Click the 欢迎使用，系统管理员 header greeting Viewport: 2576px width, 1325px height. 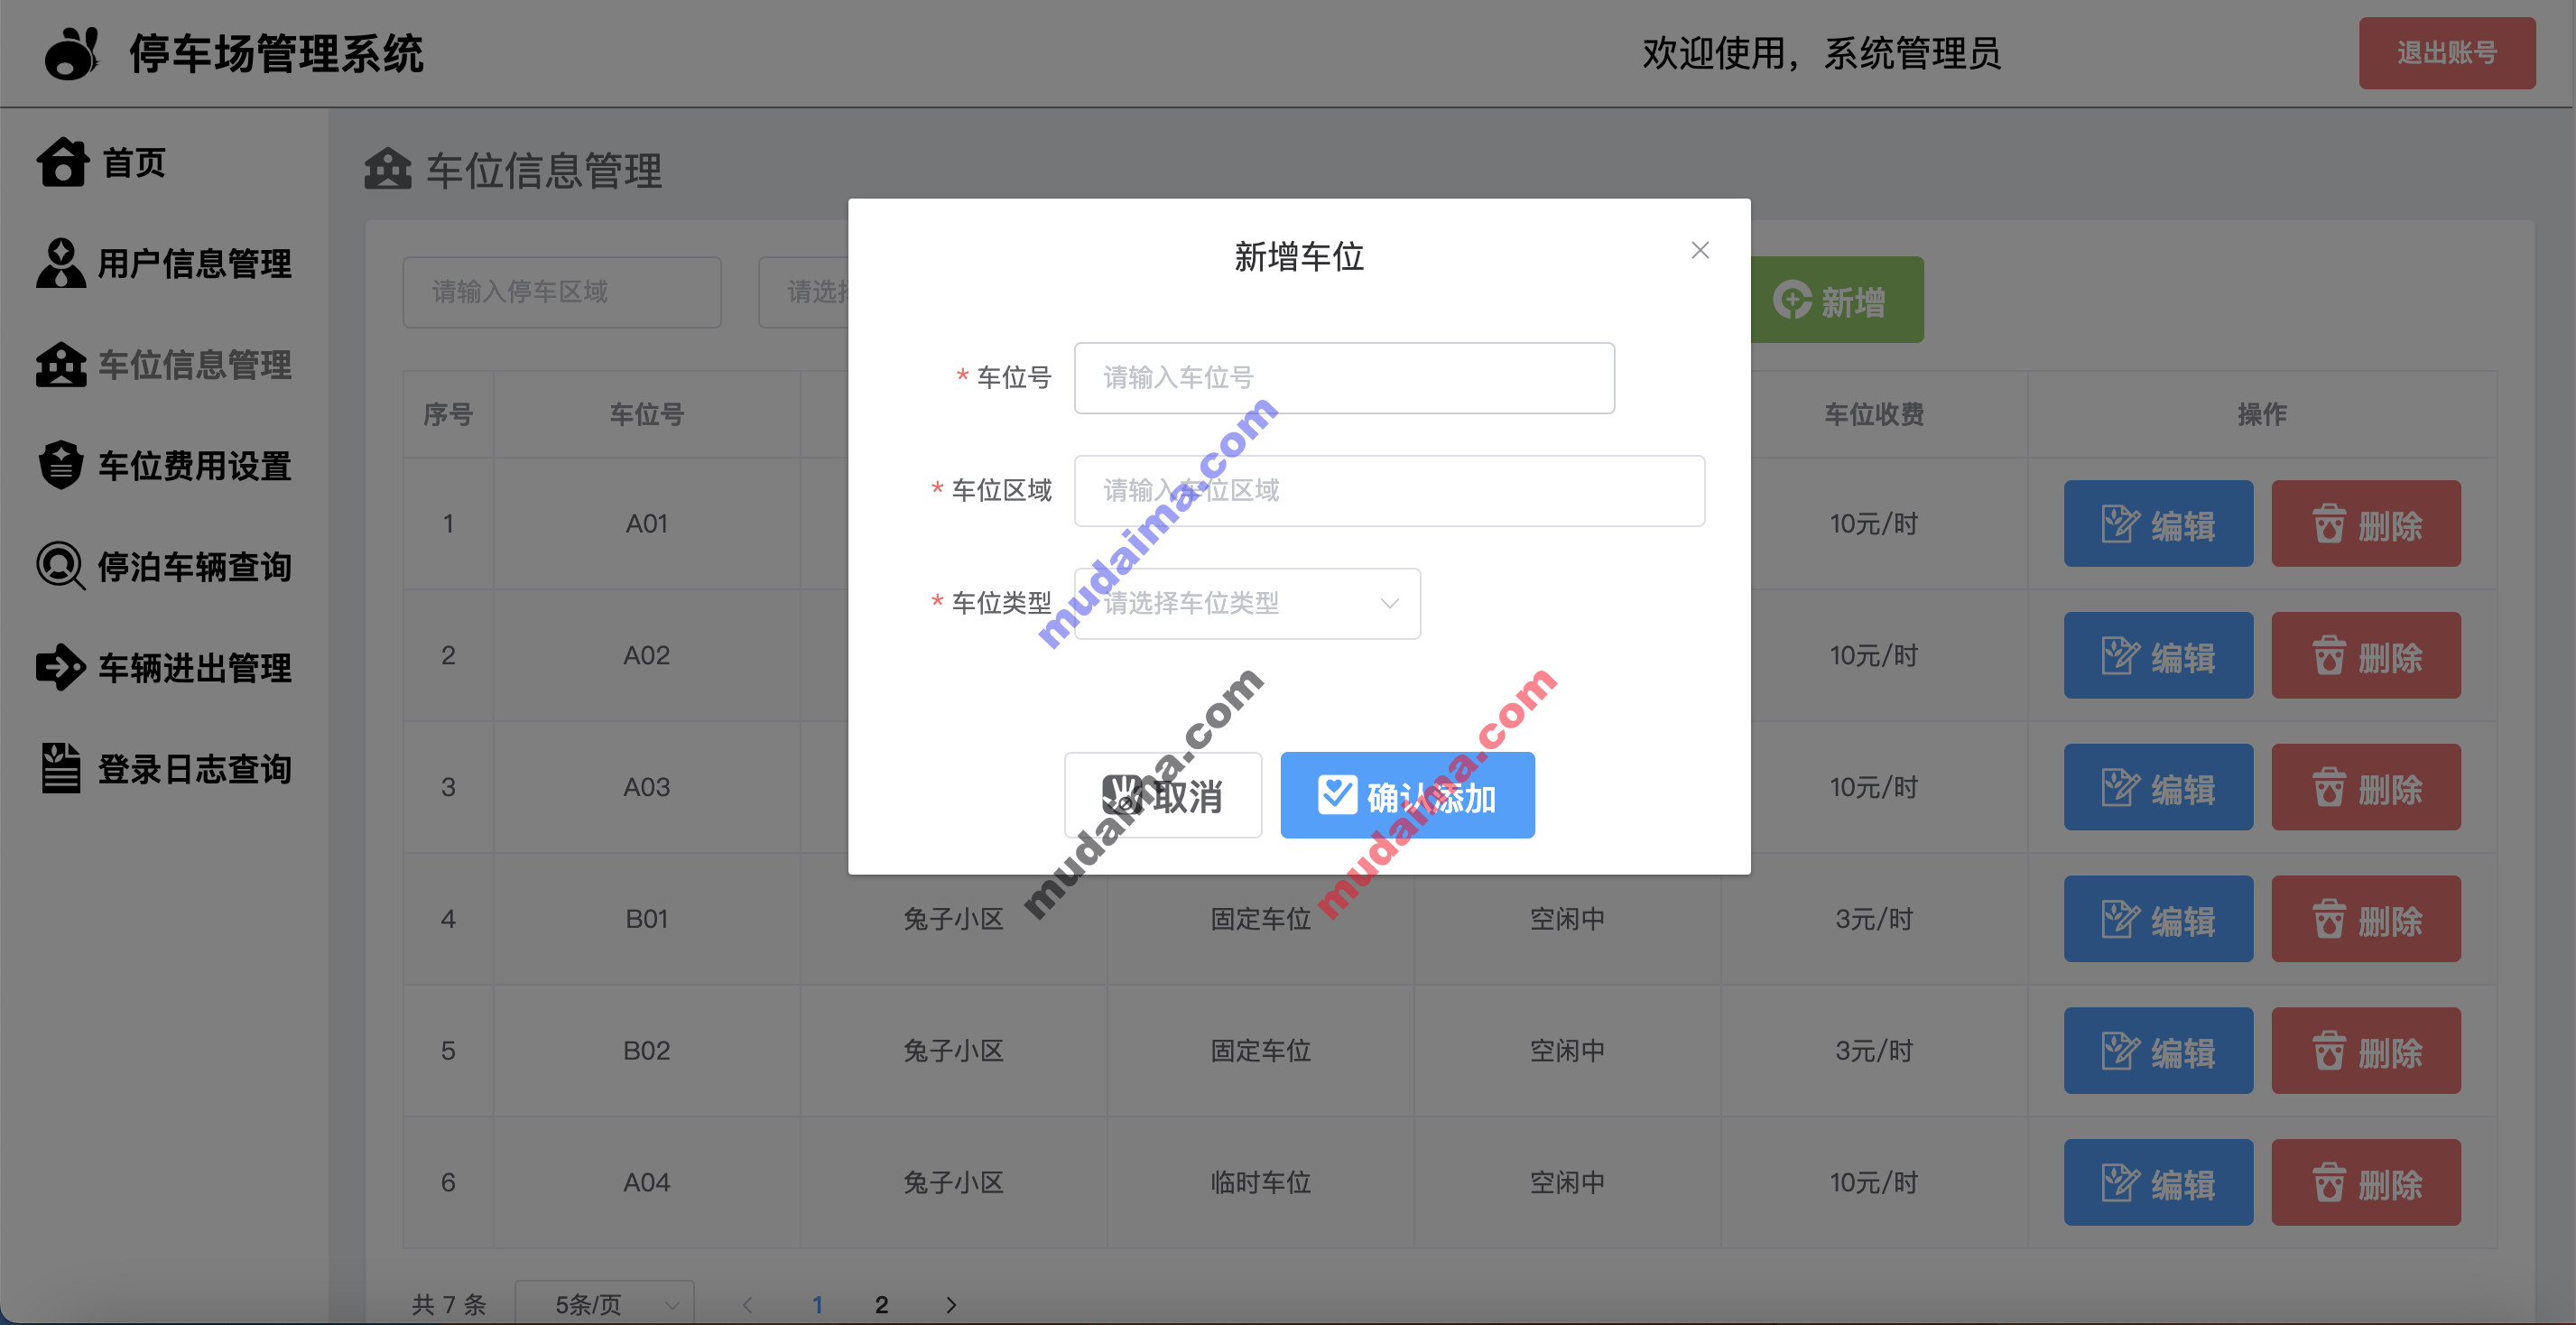(x=1822, y=53)
